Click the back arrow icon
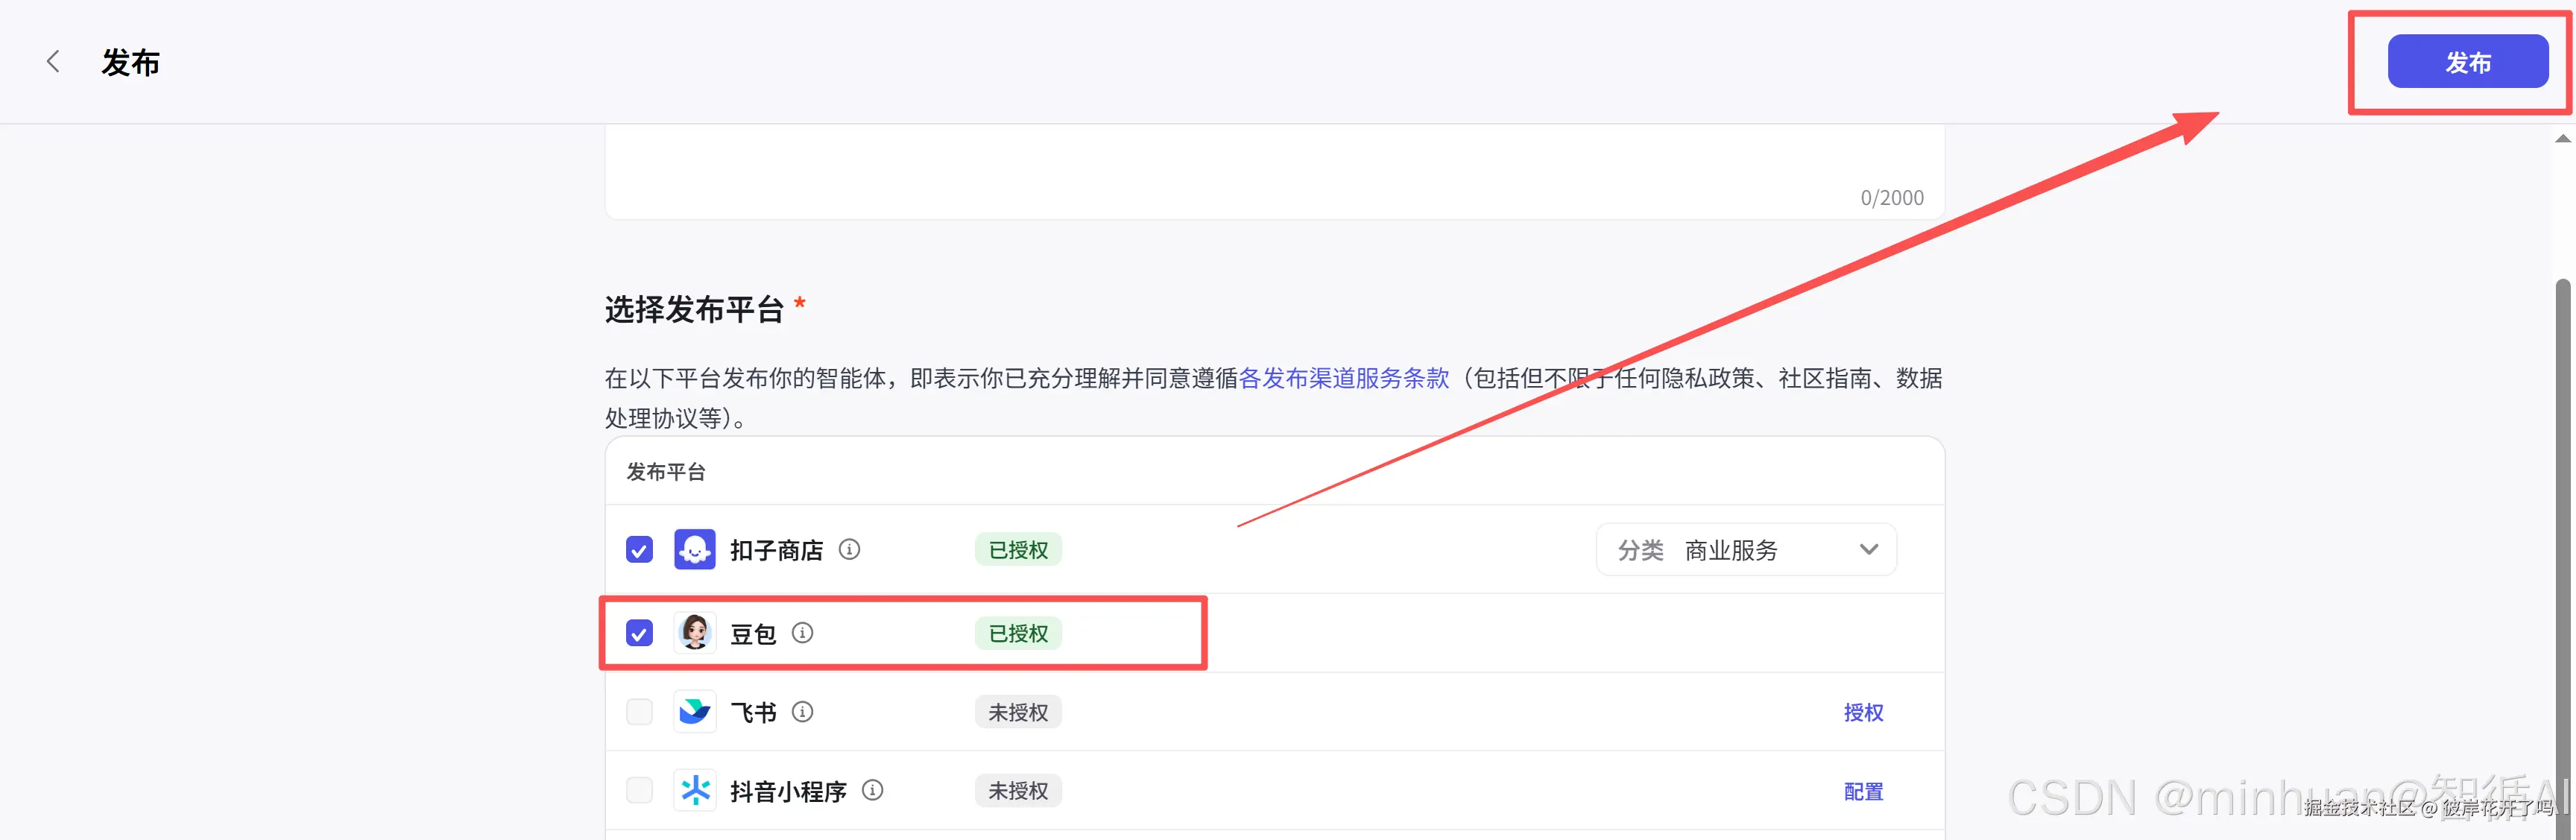2576x840 pixels. click(x=53, y=62)
